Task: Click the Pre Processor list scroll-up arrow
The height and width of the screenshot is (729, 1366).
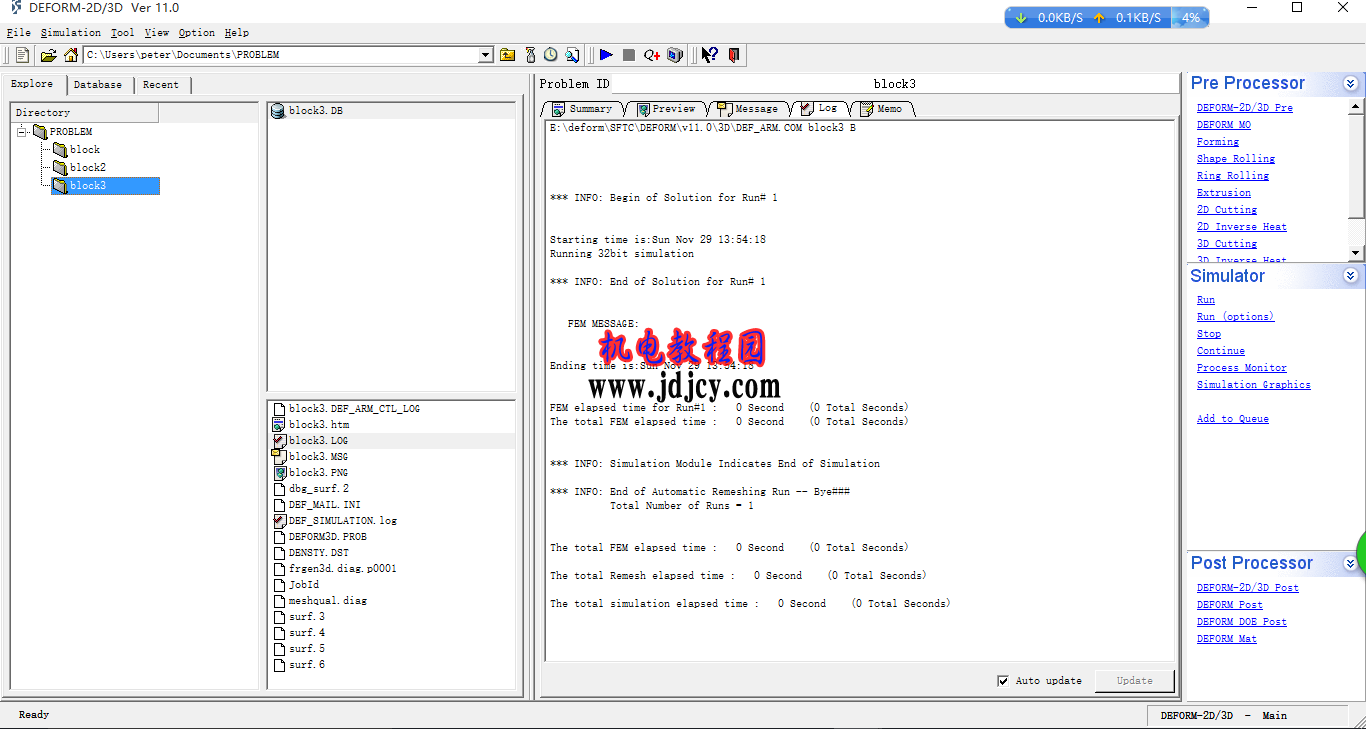Action: (x=1356, y=106)
